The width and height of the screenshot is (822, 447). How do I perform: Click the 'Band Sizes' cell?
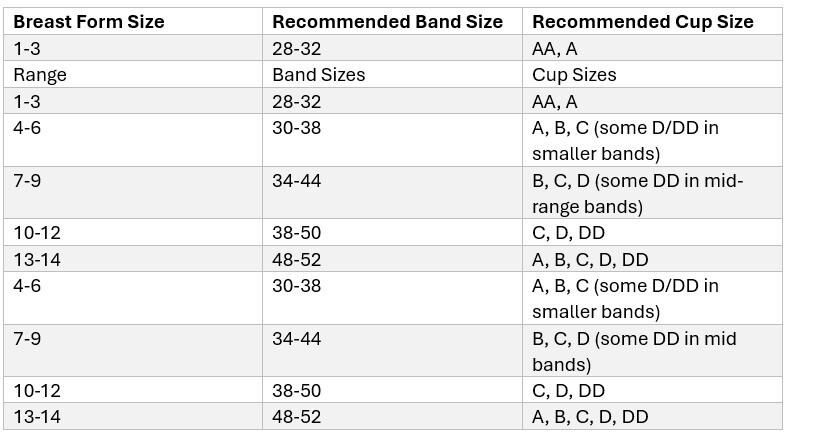click(392, 74)
